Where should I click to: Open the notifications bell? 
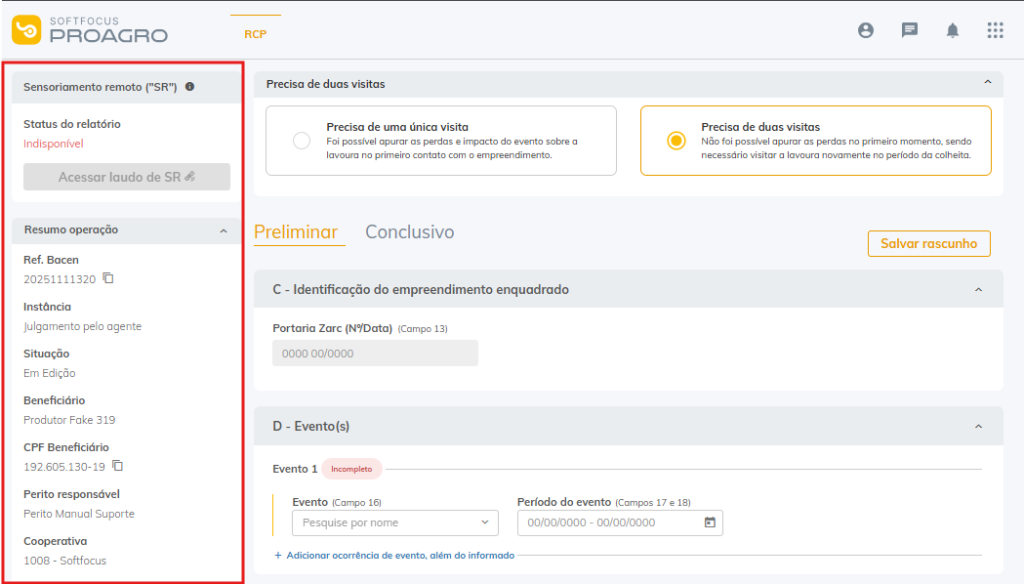[x=952, y=30]
